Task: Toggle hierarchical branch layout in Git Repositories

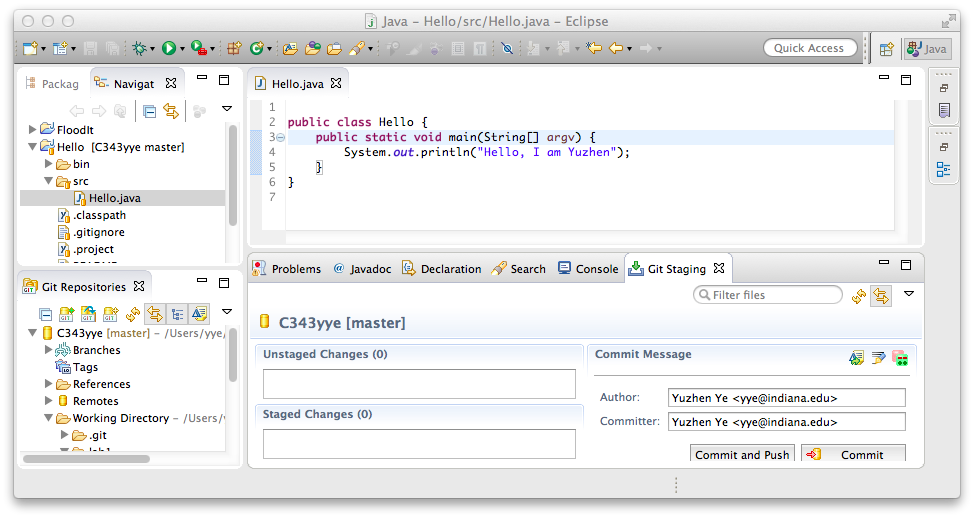Action: click(x=177, y=314)
